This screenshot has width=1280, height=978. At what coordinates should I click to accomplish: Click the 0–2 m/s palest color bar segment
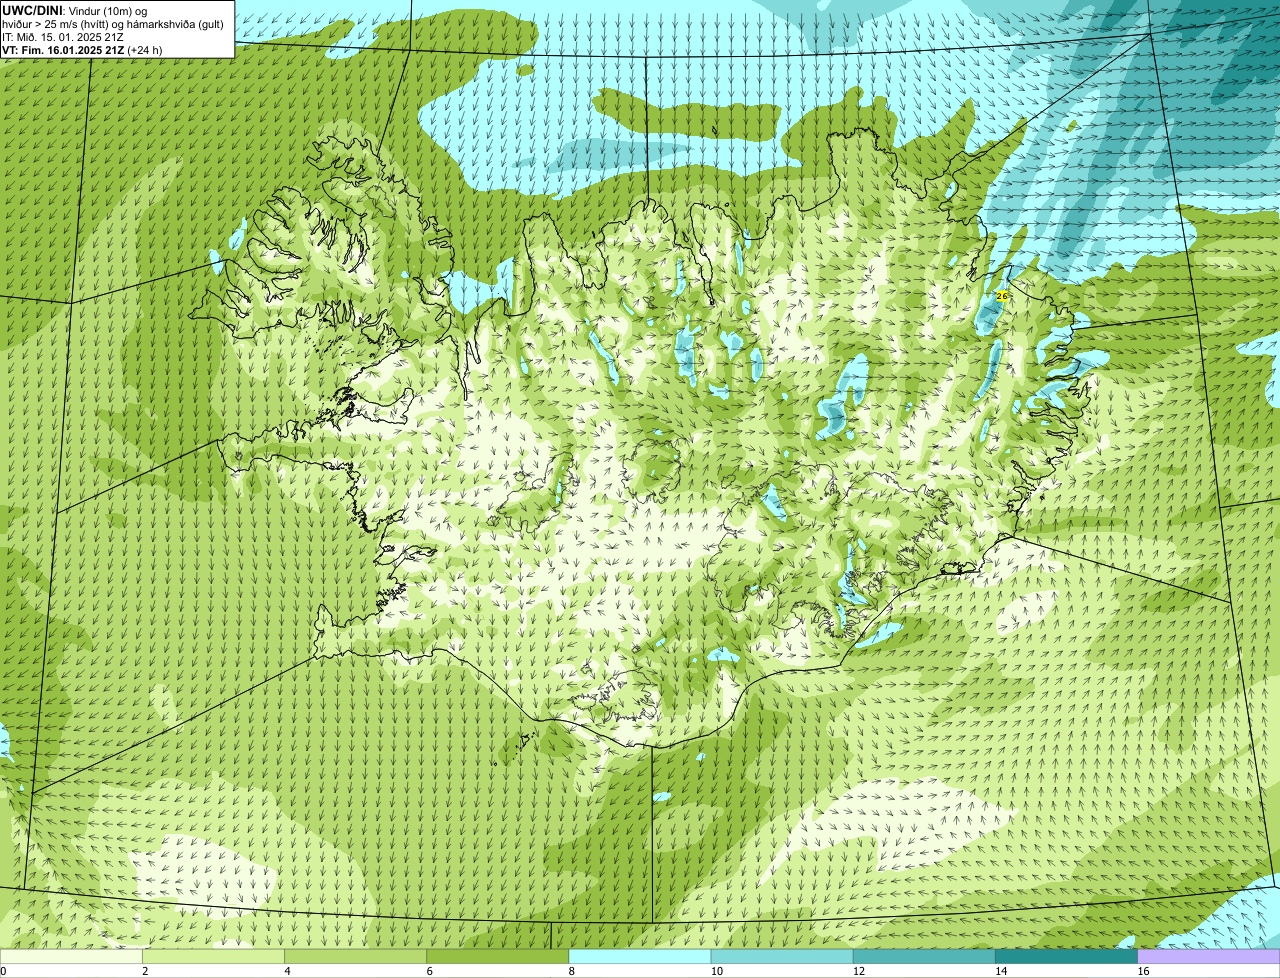[71, 956]
